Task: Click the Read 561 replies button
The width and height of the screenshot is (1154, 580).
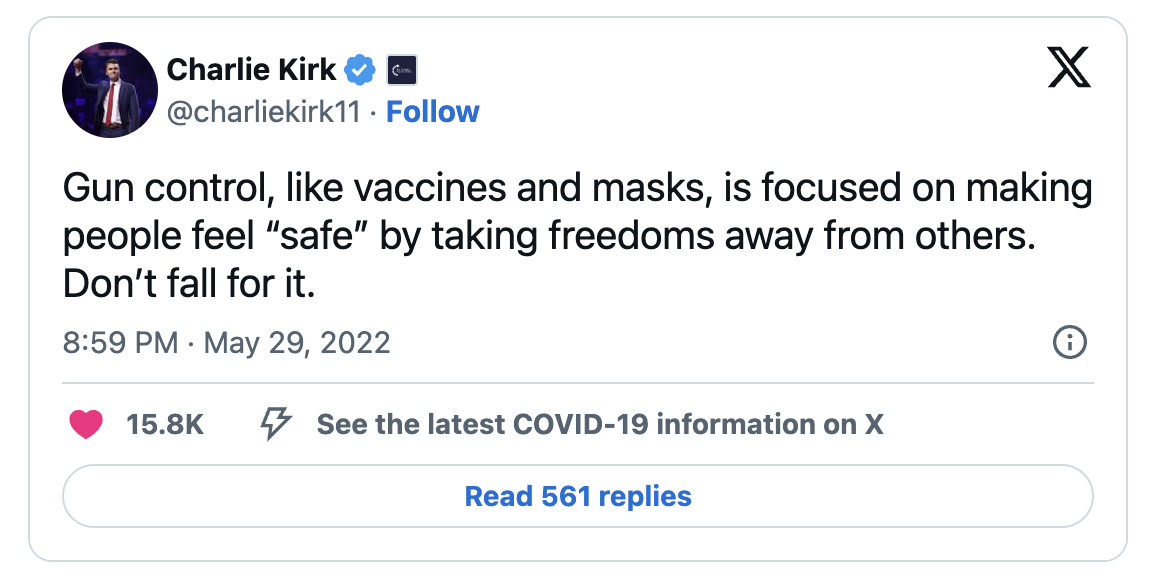Action: 578,496
